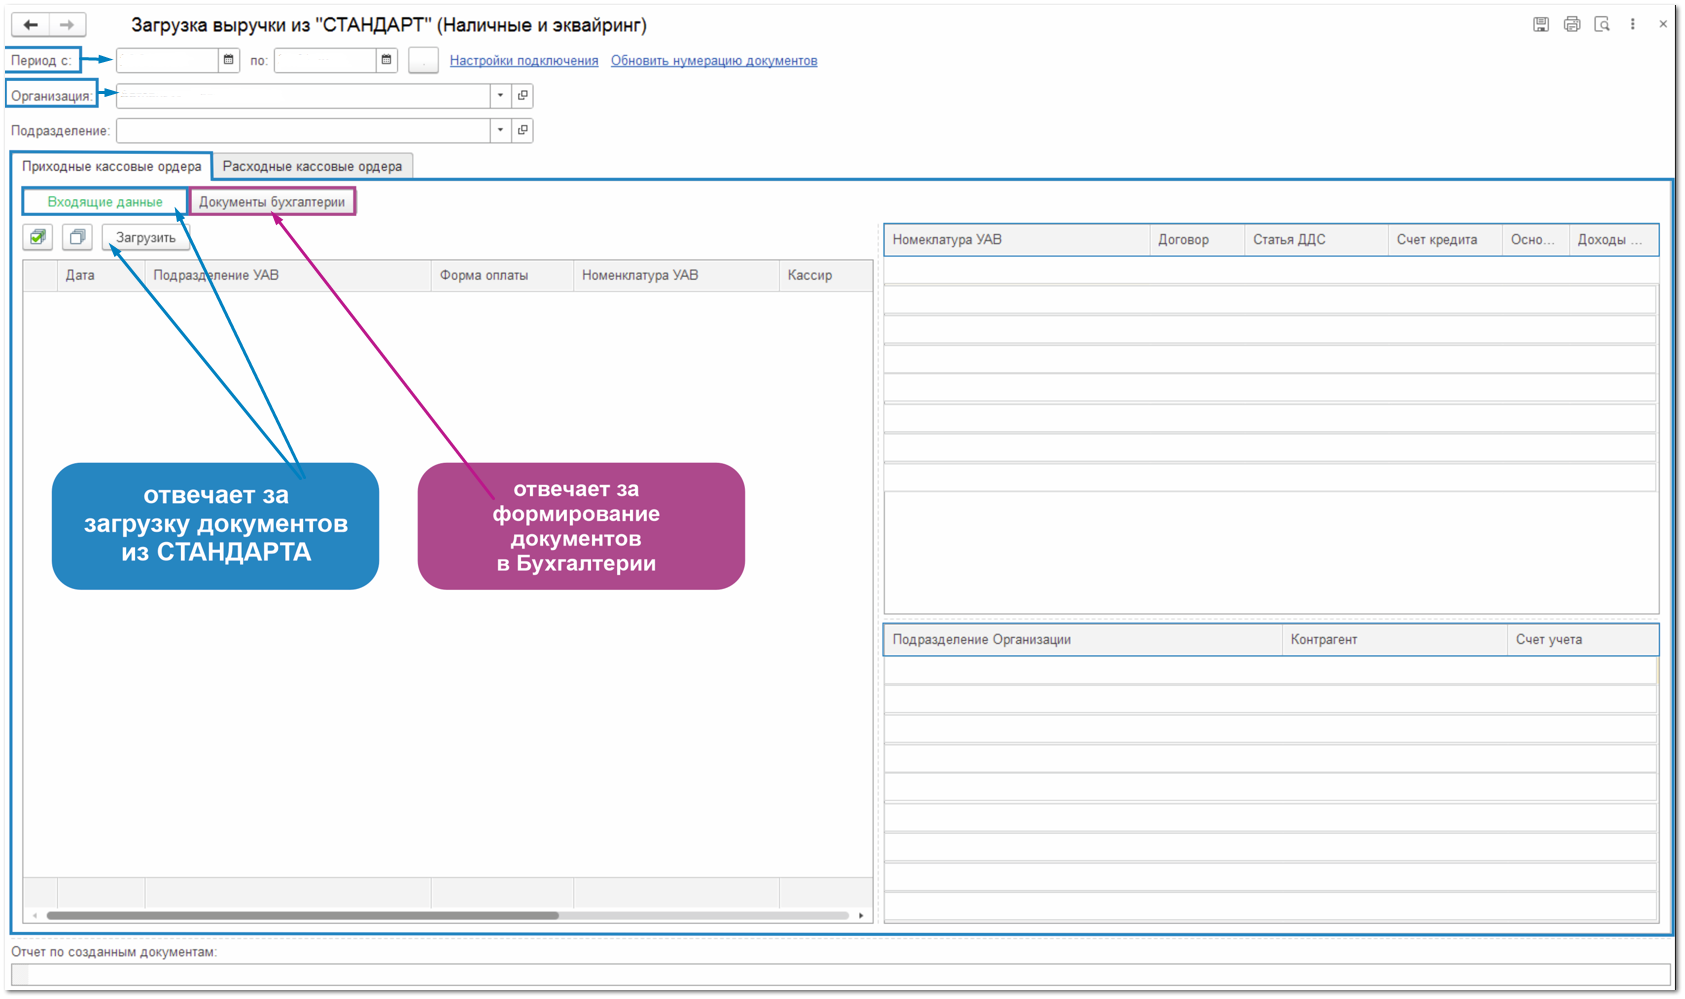Open the Подразделение linked record icon
1685x999 pixels.
click(x=523, y=131)
